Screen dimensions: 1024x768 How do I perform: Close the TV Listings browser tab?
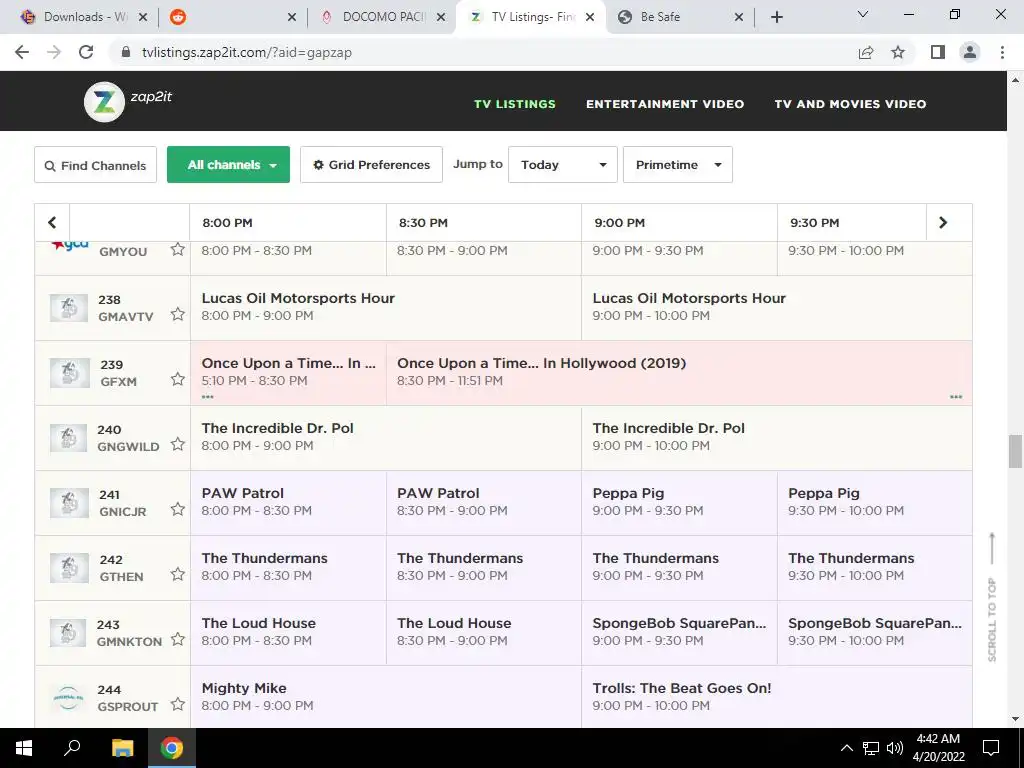pyautogui.click(x=590, y=17)
